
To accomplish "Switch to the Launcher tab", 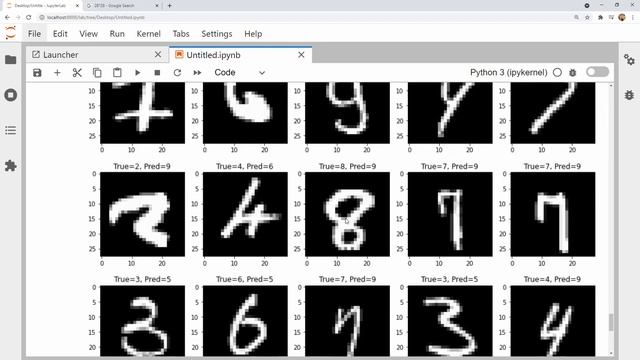I will click(x=97, y=55).
